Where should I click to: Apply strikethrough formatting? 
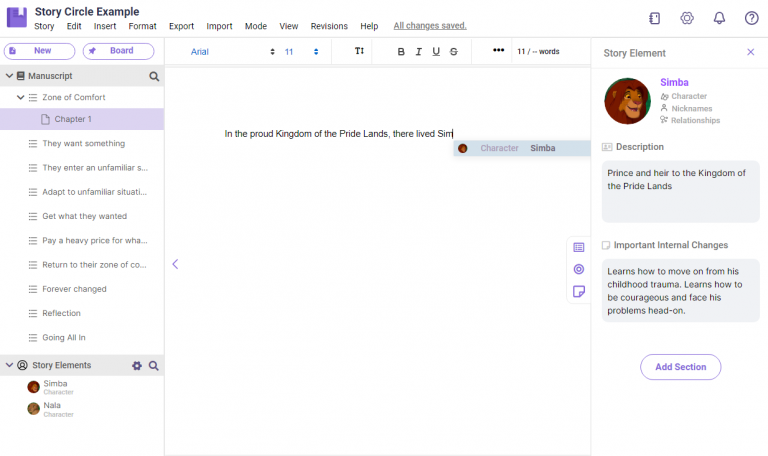point(454,51)
